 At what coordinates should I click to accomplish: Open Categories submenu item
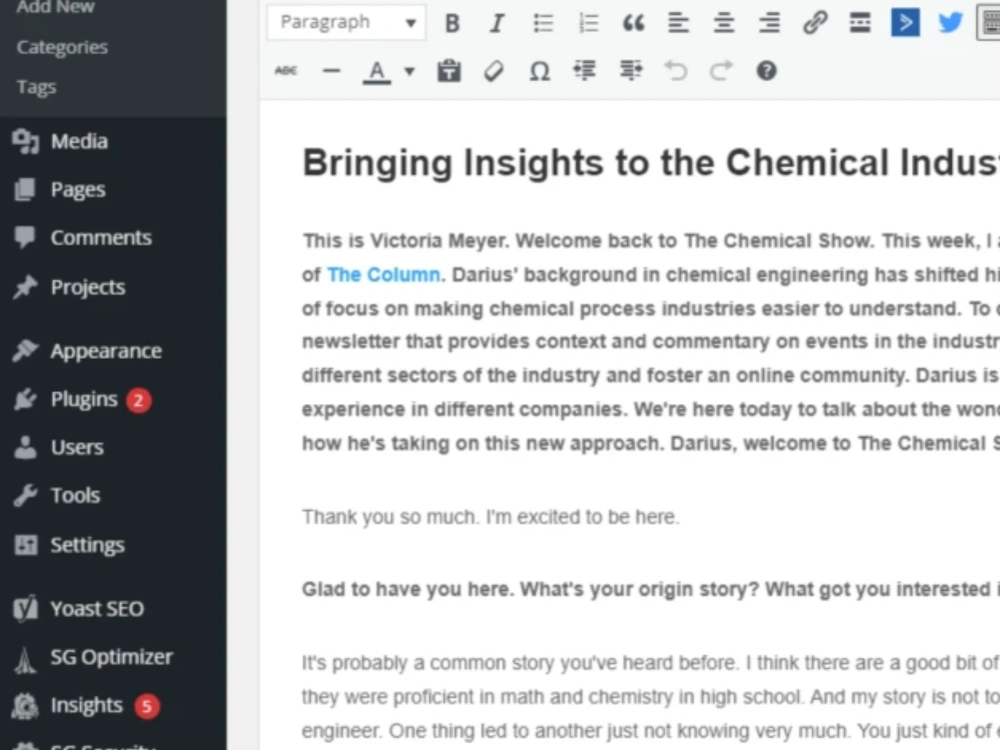[62, 47]
